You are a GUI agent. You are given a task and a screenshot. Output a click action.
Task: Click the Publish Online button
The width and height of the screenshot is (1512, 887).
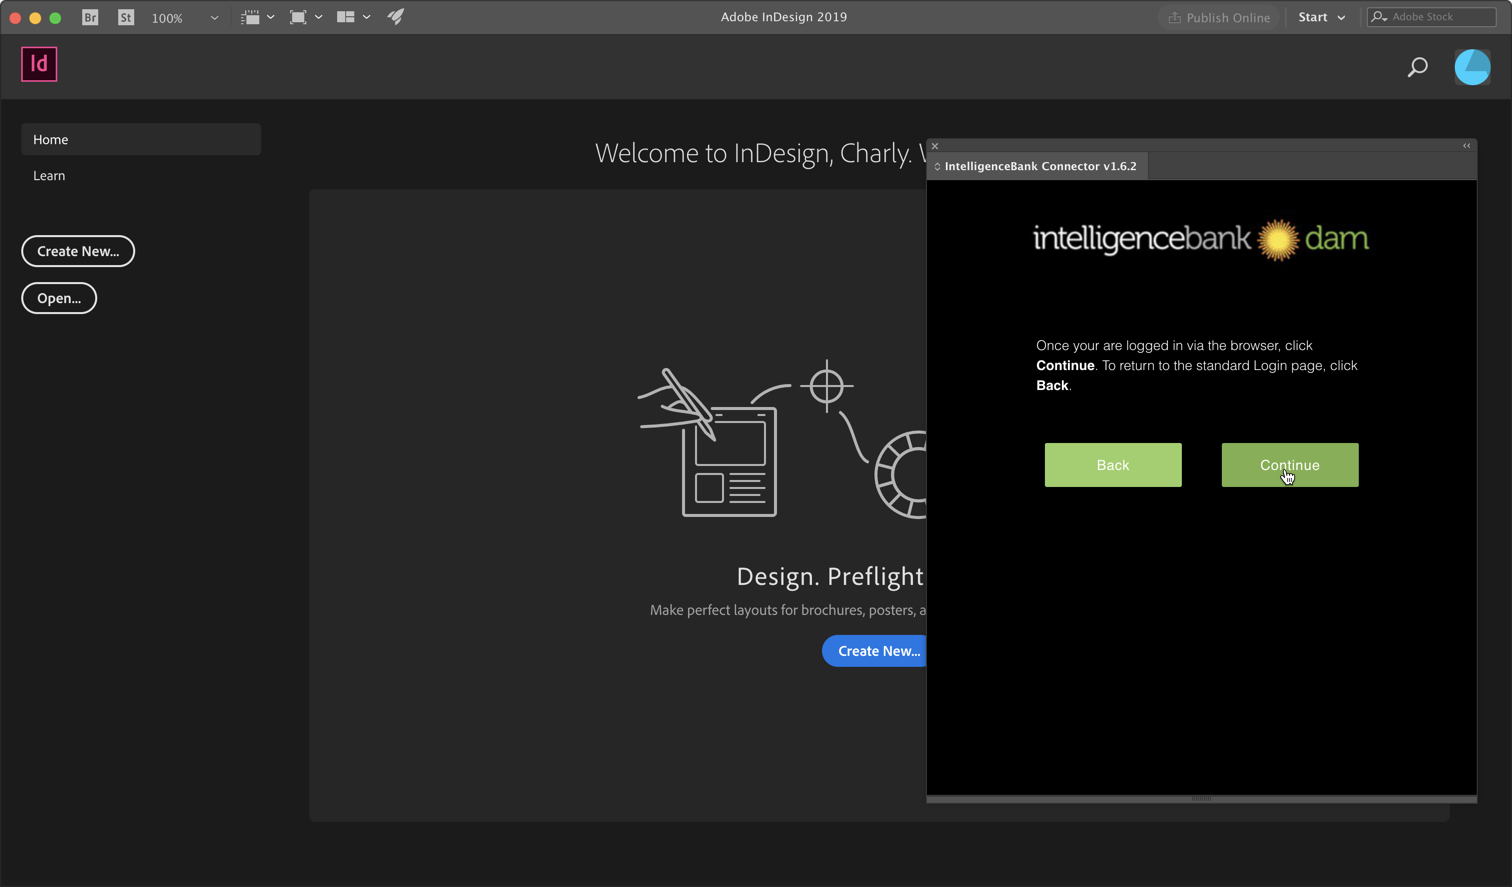pyautogui.click(x=1219, y=17)
